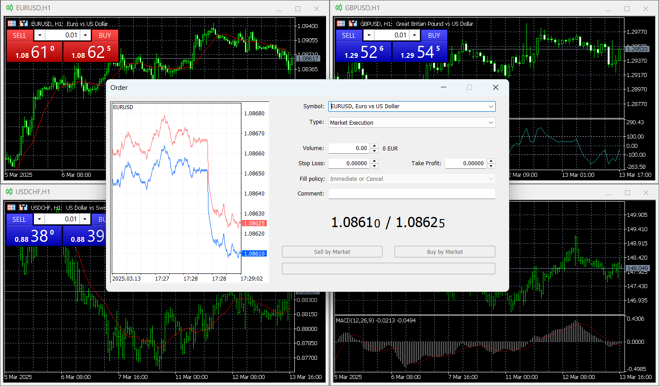The height and width of the screenshot is (387, 660).
Task: Toggle one-click trading panel icon on GBPUSD chart
Action: 341,24
